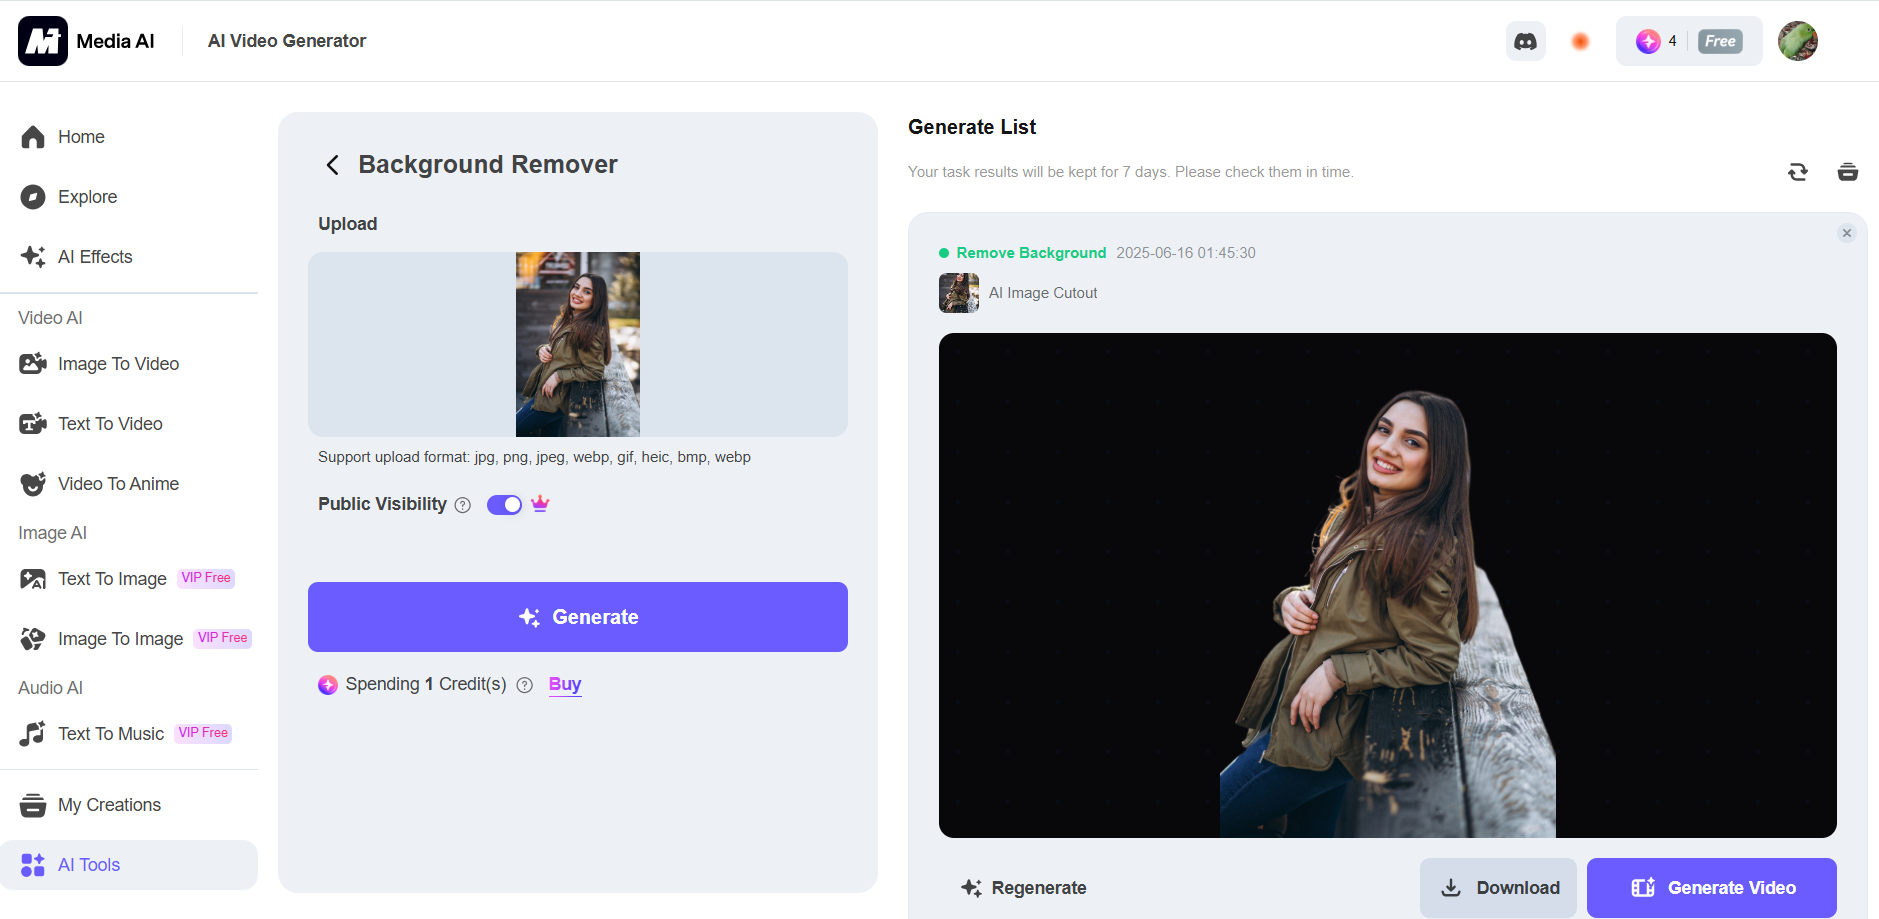Refresh the Generate List
This screenshot has width=1879, height=919.
point(1797,171)
